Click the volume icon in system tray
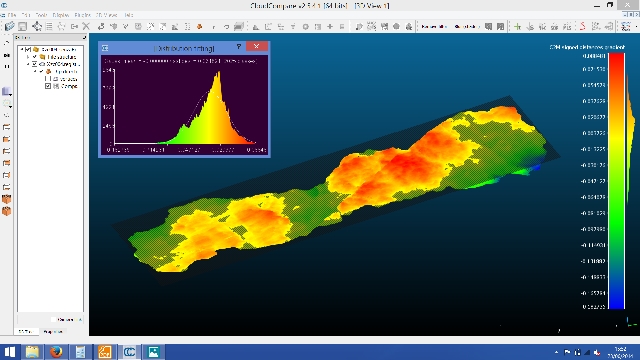Viewport: 640px width, 360px height. [x=597, y=352]
